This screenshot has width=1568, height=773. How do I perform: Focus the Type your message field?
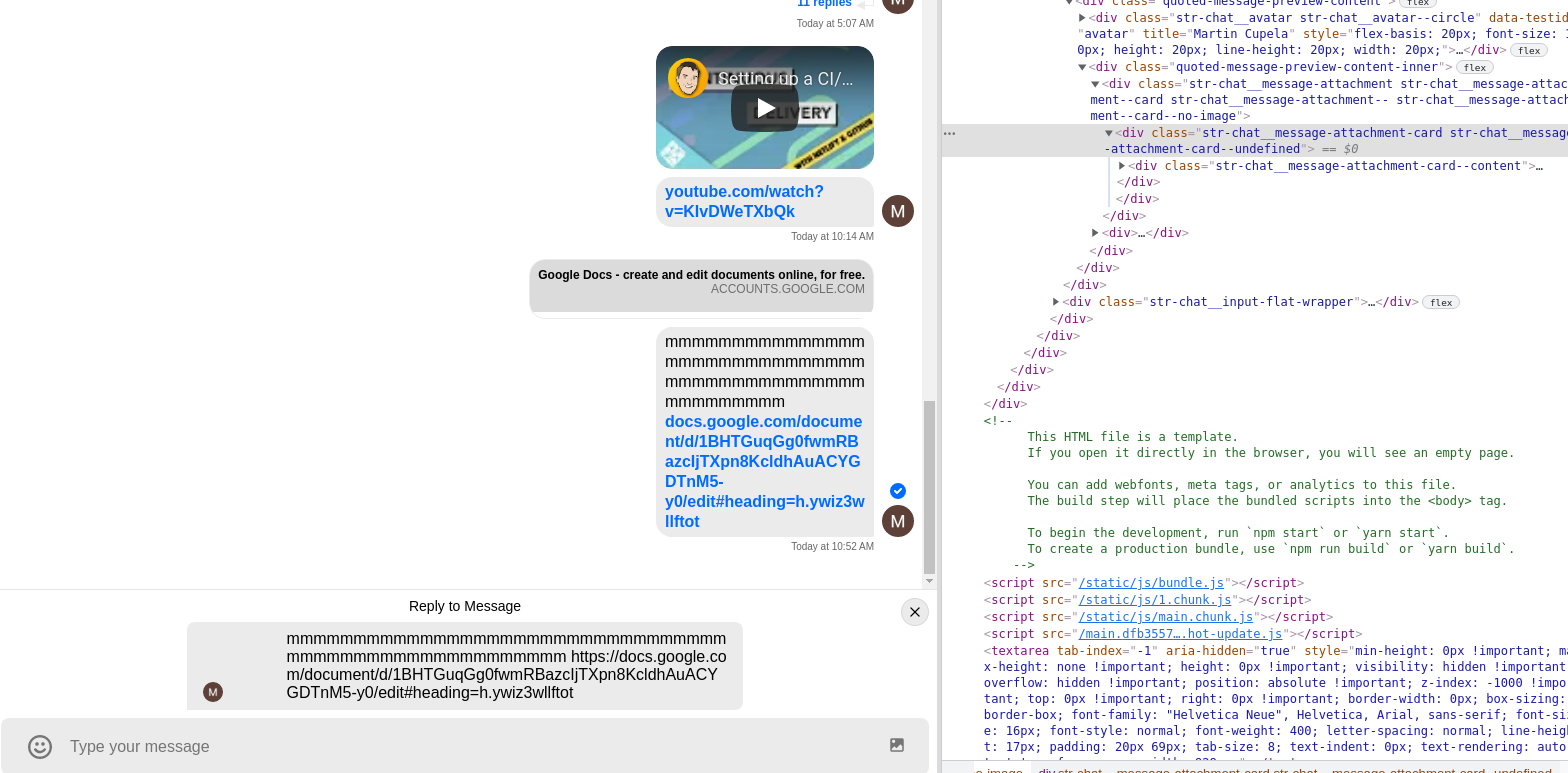(464, 746)
